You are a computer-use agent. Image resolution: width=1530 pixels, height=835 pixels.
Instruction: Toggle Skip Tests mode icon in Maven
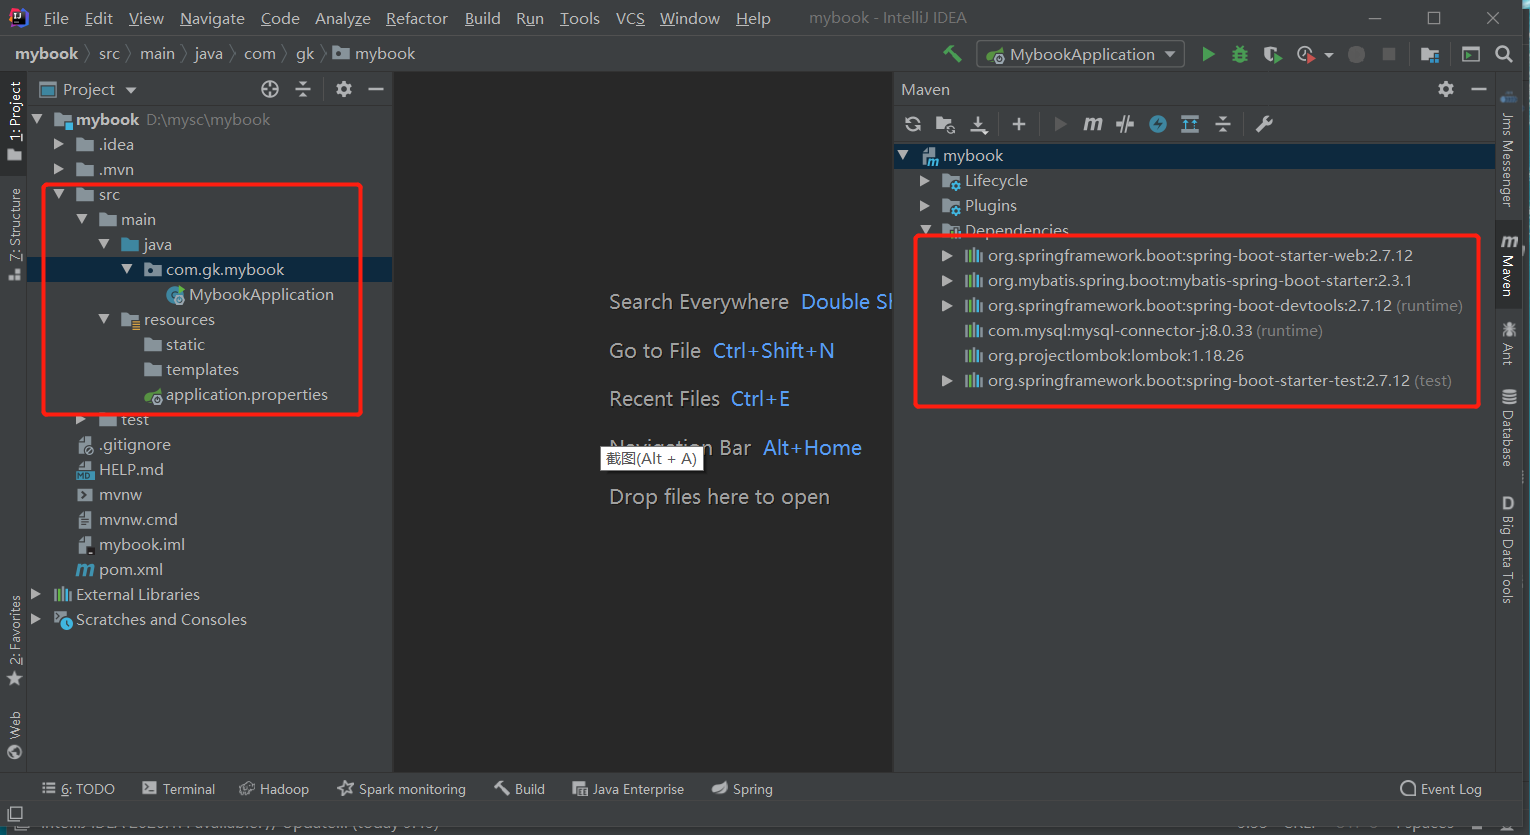tap(1158, 124)
